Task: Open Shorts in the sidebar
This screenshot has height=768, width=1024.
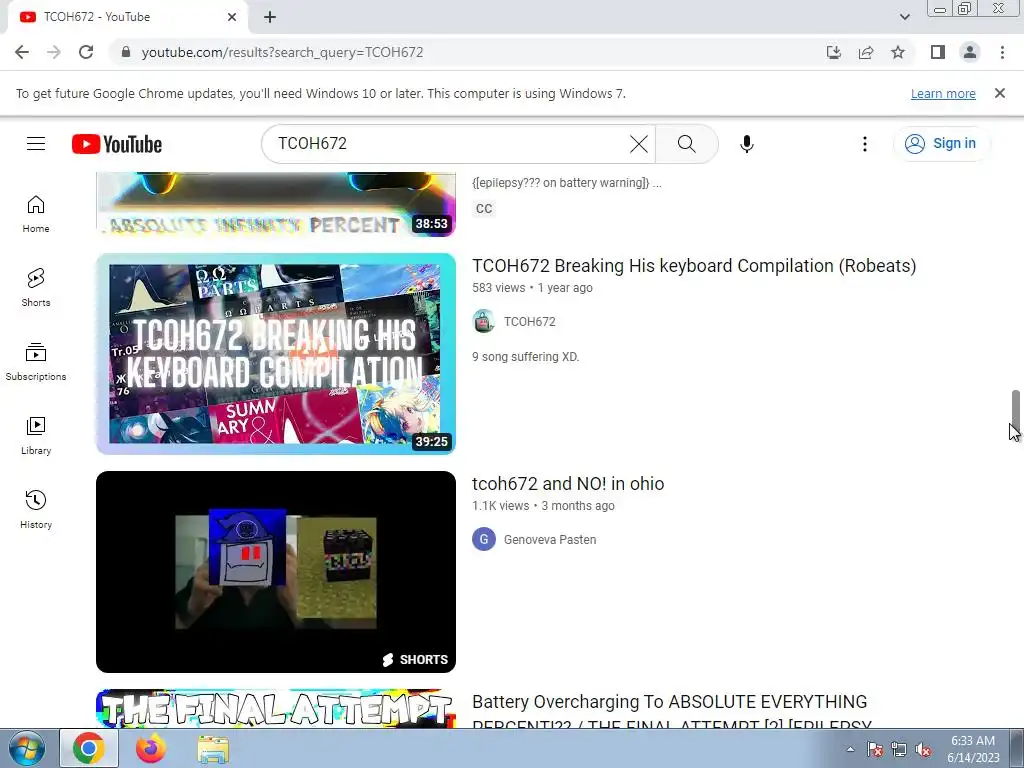Action: click(36, 287)
